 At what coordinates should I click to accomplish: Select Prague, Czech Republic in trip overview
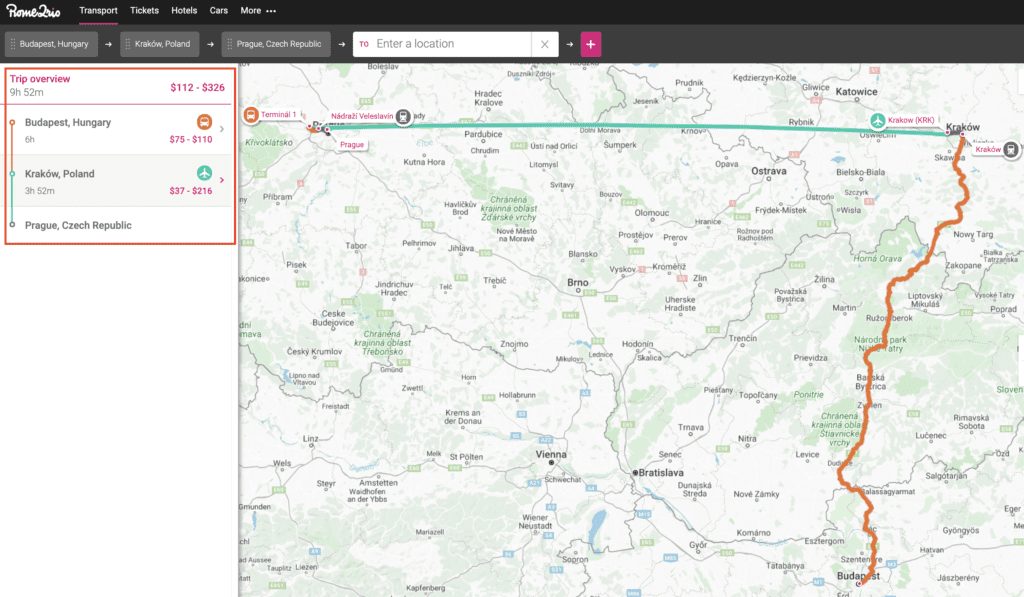tap(78, 225)
